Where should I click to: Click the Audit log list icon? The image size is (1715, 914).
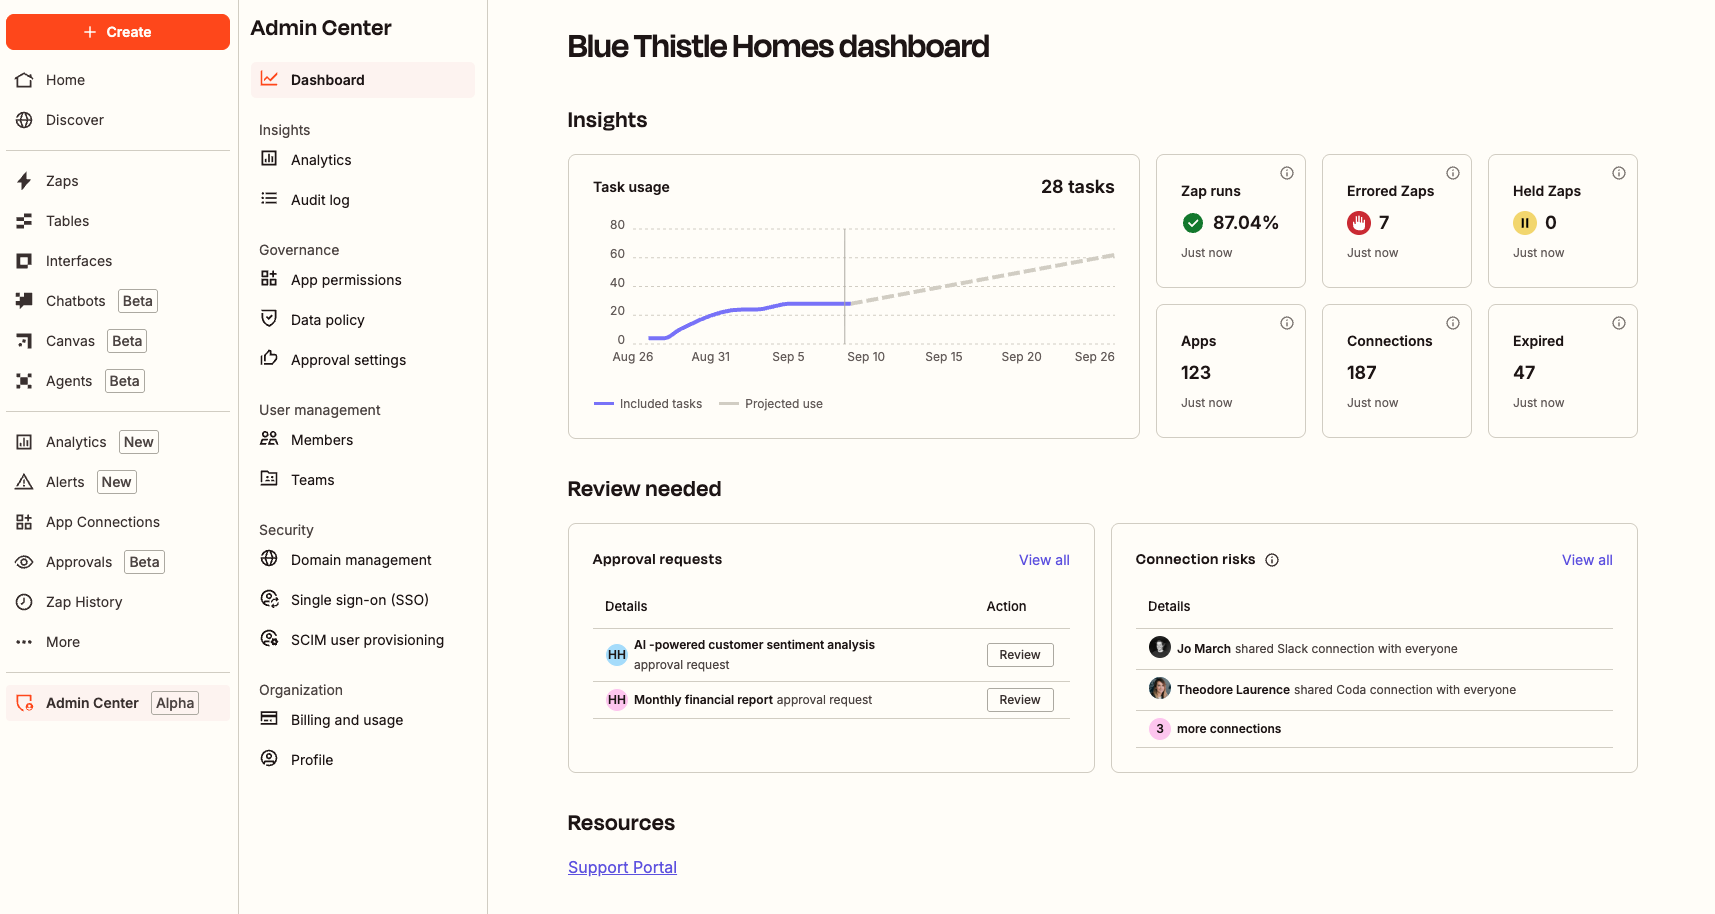269,199
